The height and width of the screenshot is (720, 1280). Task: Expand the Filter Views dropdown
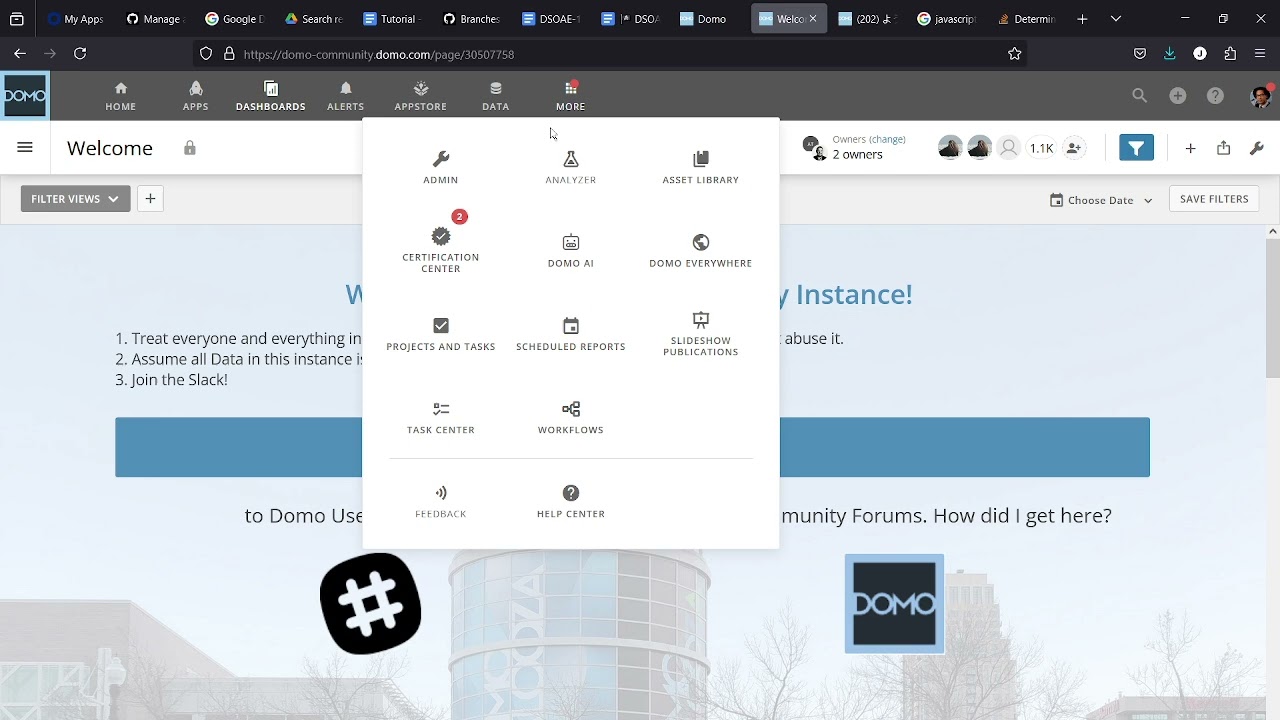[75, 199]
